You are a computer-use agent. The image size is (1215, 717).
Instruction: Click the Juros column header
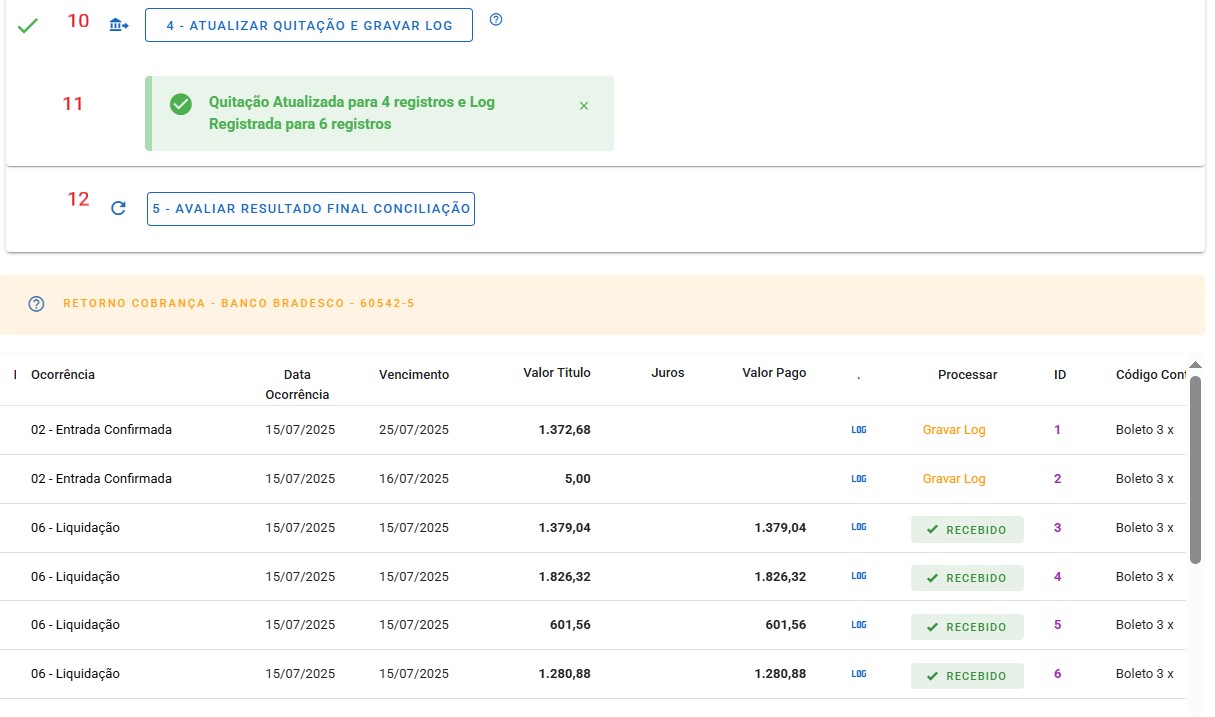coord(668,373)
